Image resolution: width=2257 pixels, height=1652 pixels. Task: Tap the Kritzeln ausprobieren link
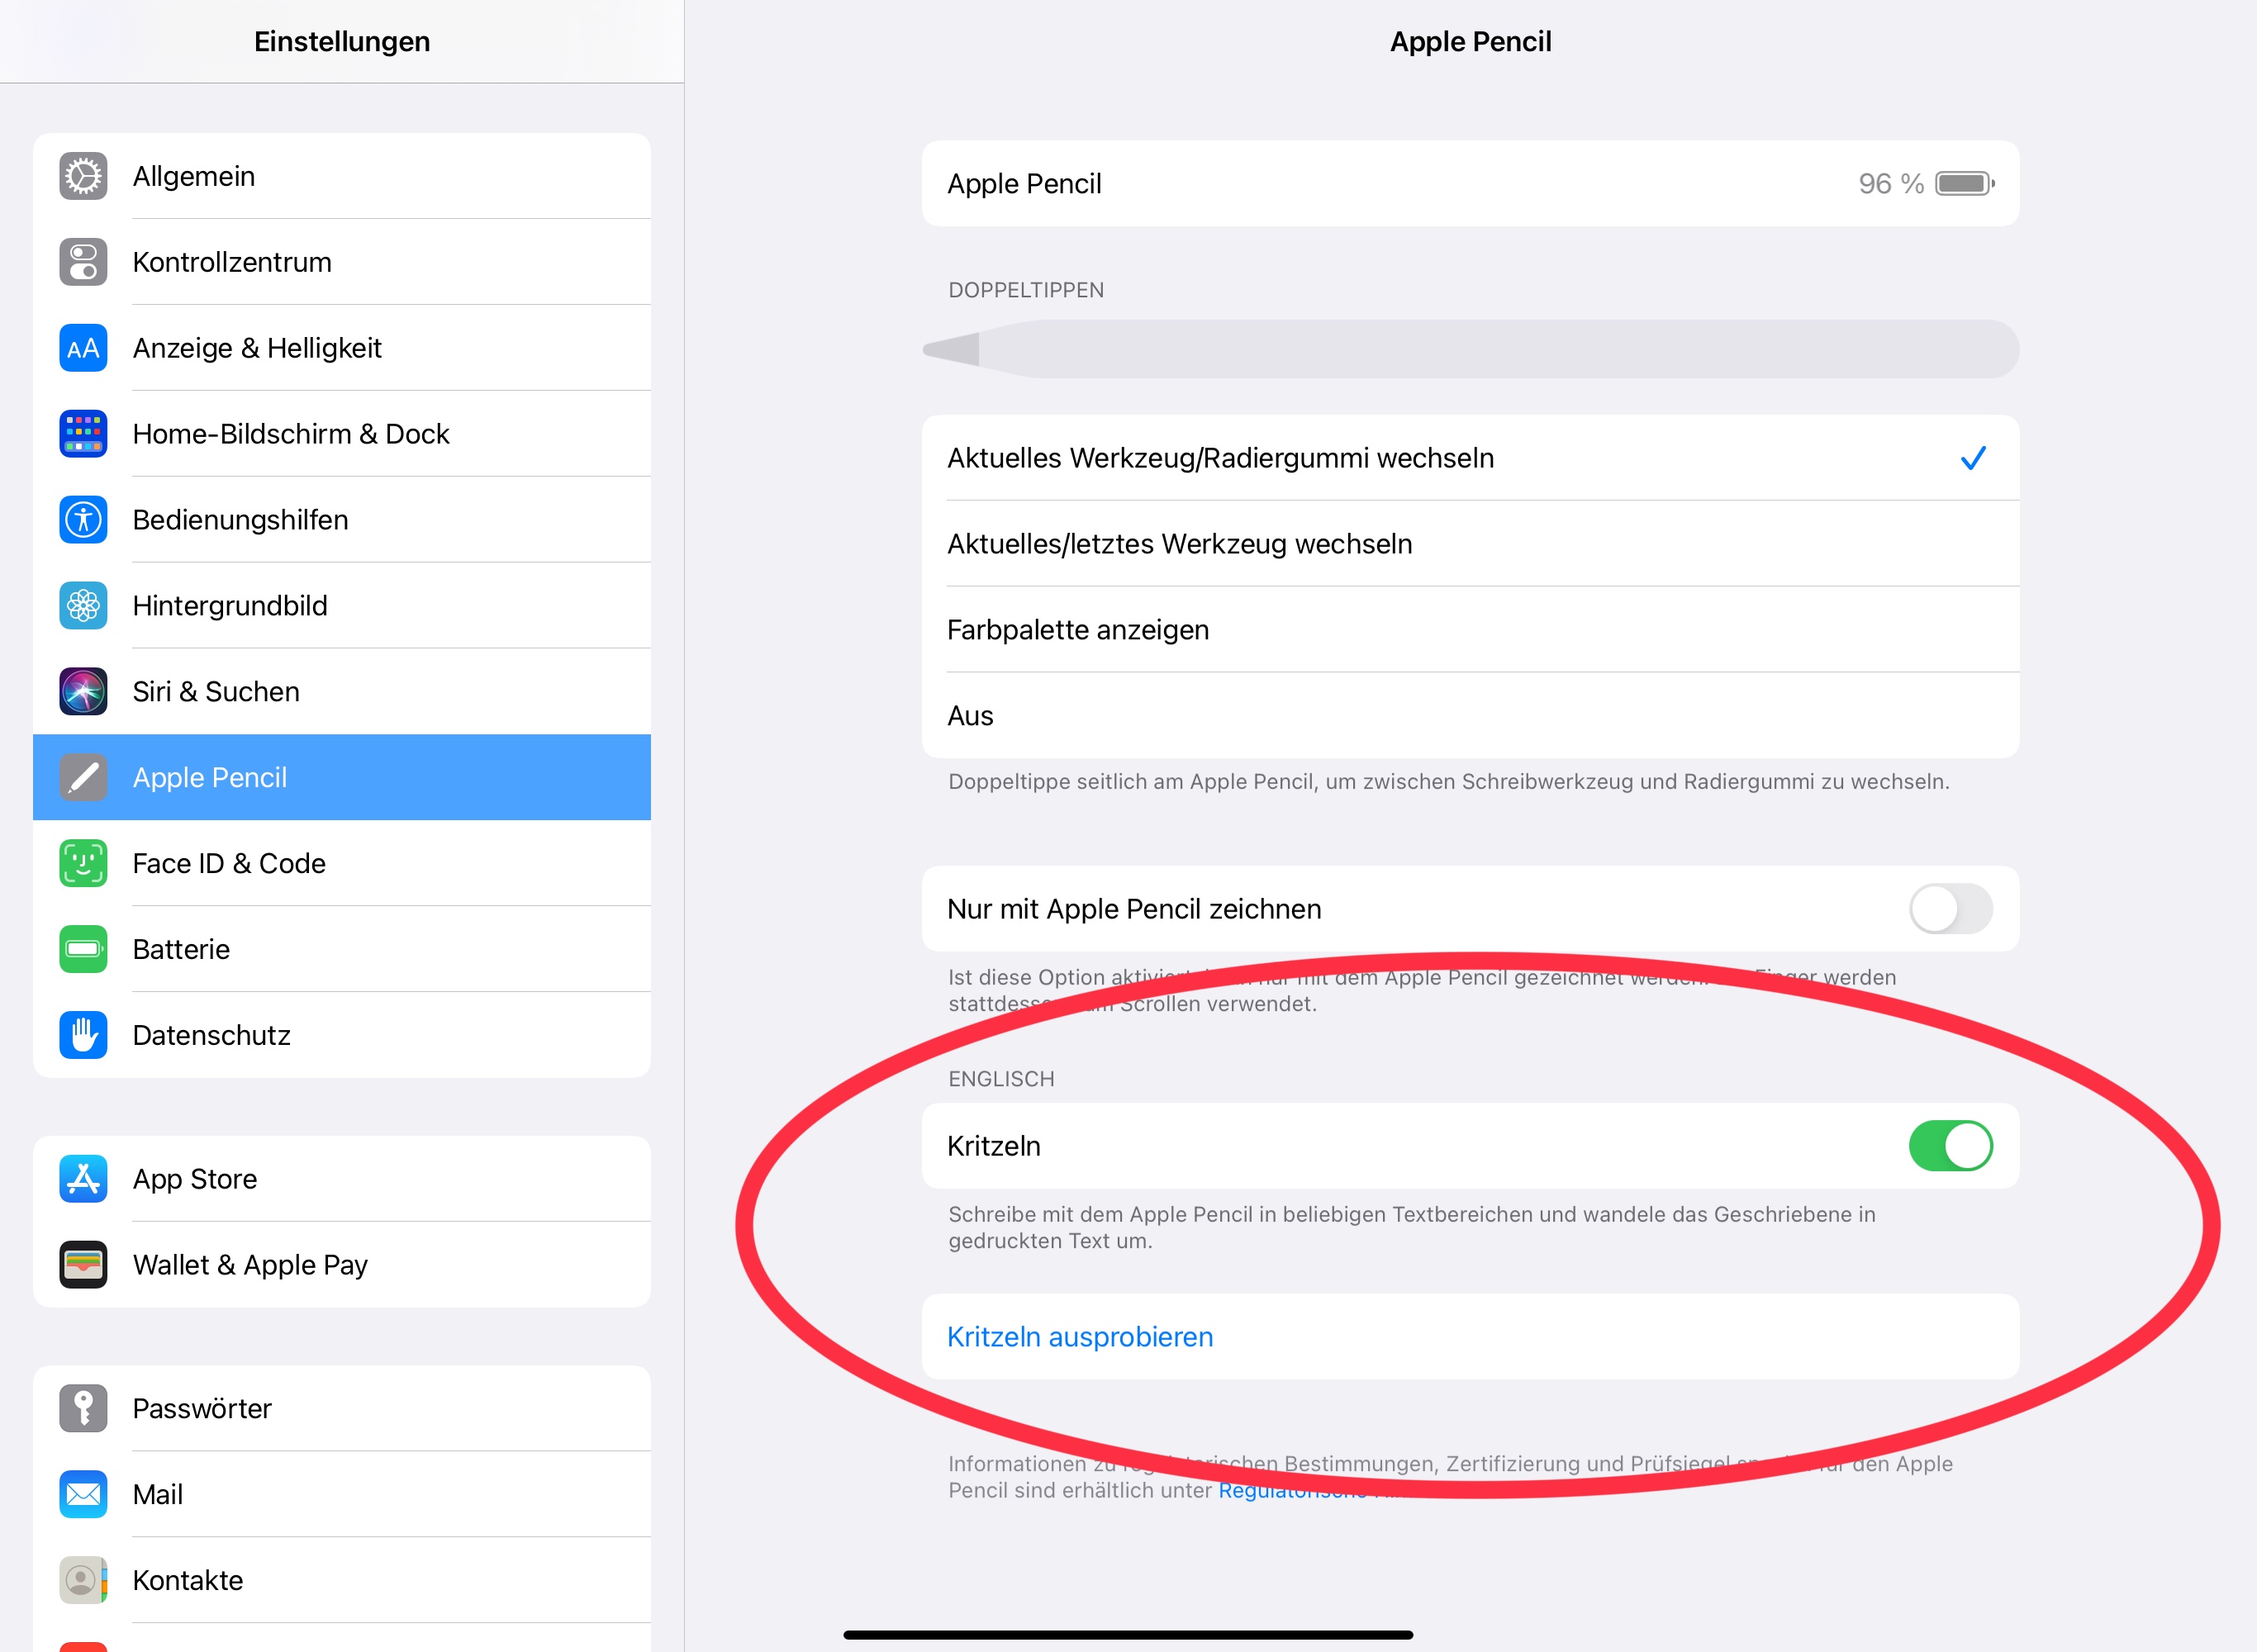pos(1080,1337)
